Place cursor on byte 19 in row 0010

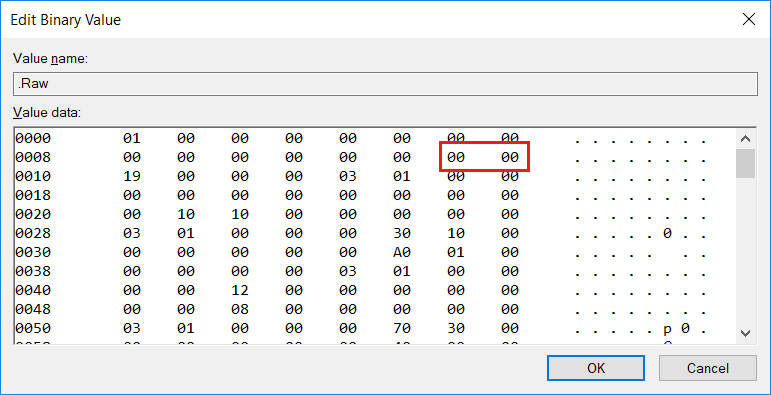[132, 176]
